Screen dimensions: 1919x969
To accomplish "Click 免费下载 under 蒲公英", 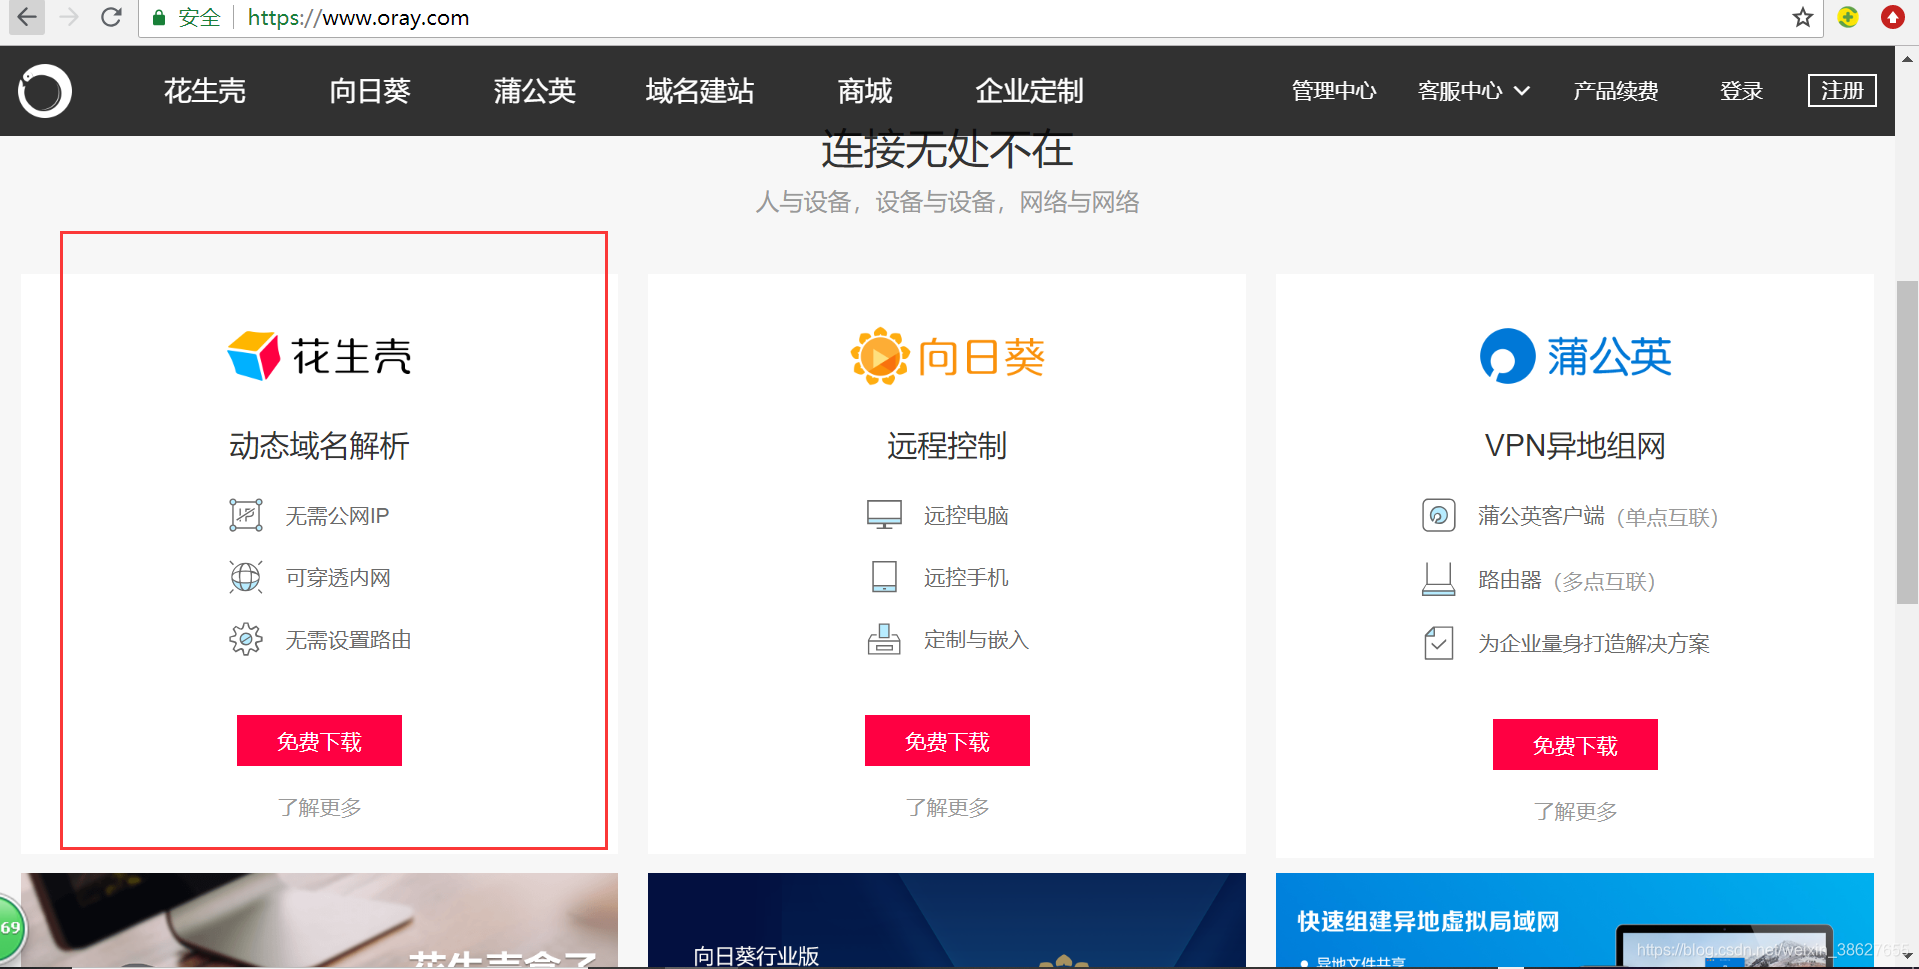I will (1575, 745).
